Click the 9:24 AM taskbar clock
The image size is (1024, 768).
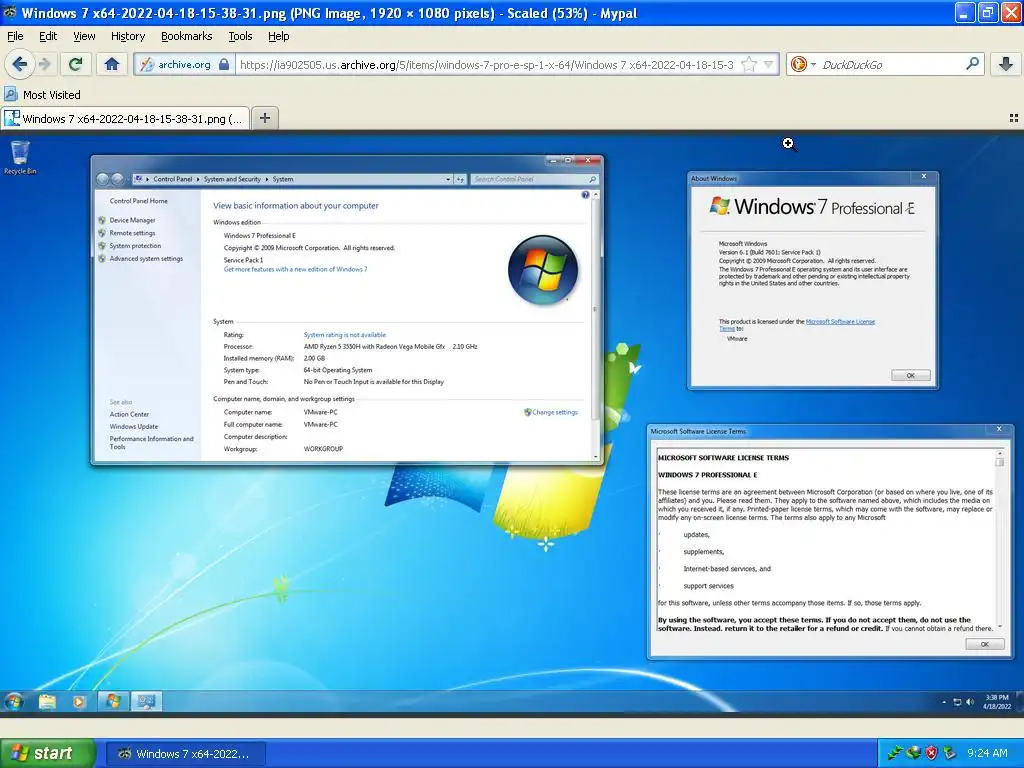coord(987,753)
